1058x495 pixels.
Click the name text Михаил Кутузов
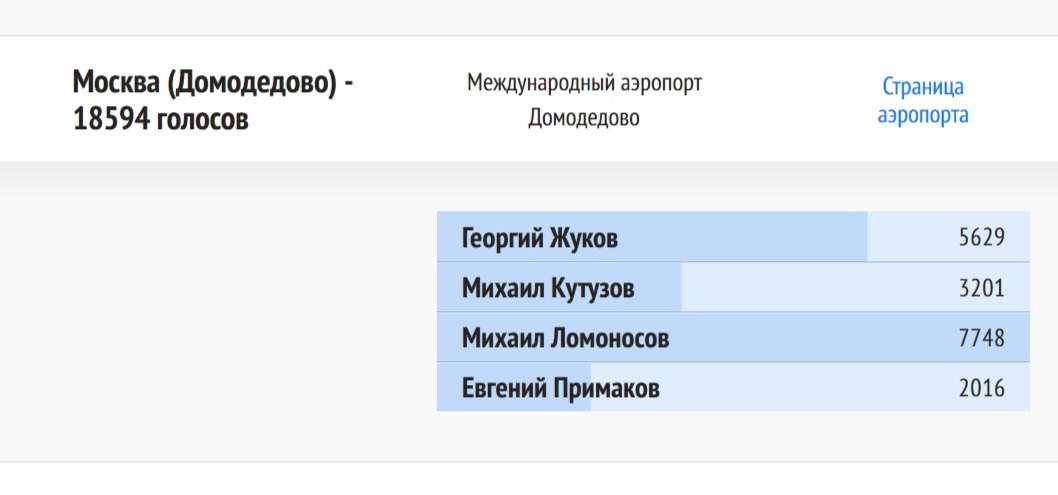tap(548, 288)
